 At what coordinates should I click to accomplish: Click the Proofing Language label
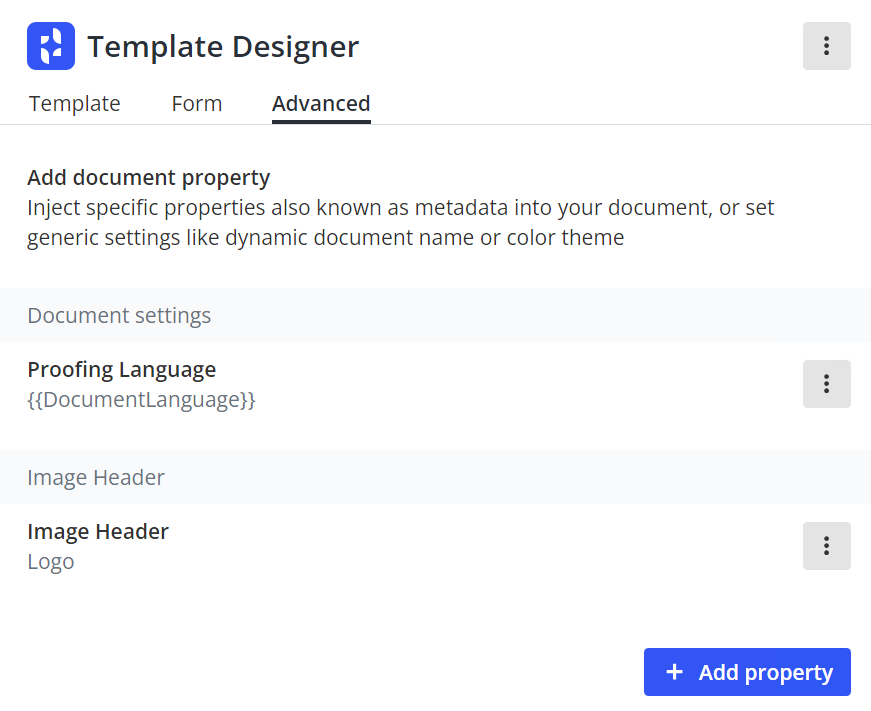click(121, 369)
